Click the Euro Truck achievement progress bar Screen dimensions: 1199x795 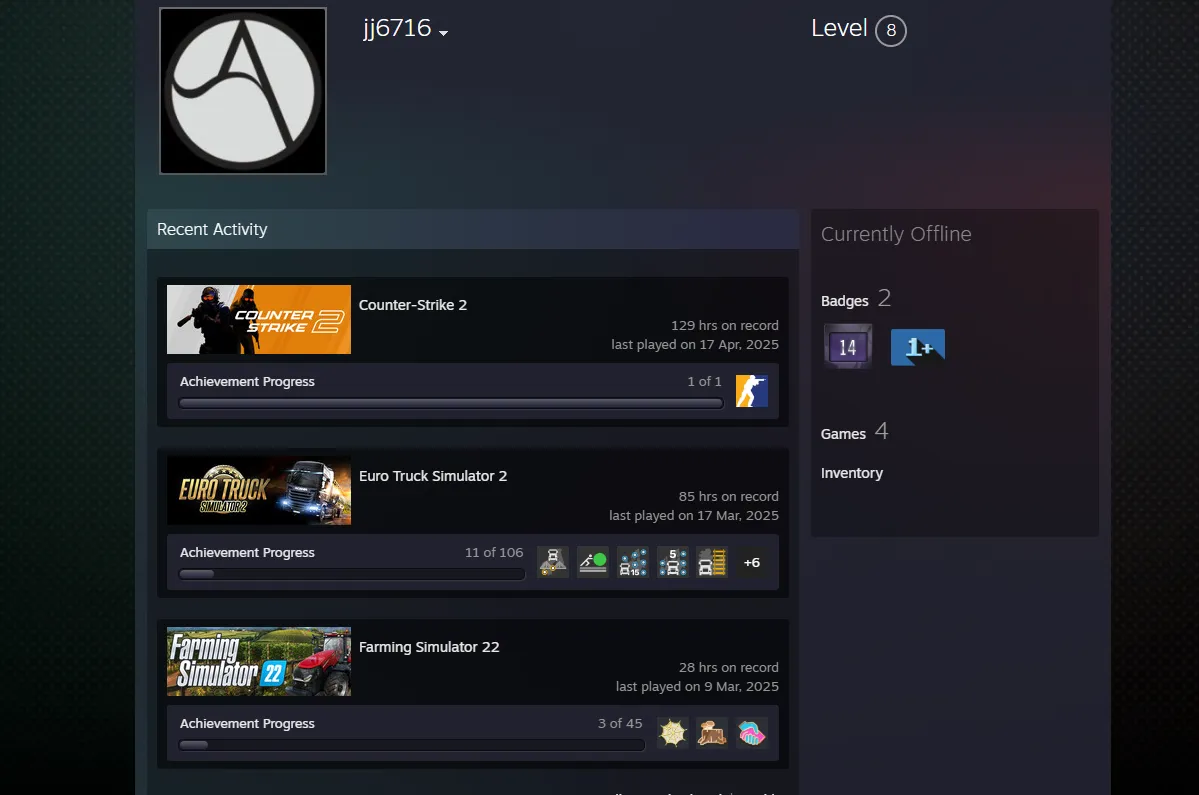tap(352, 574)
